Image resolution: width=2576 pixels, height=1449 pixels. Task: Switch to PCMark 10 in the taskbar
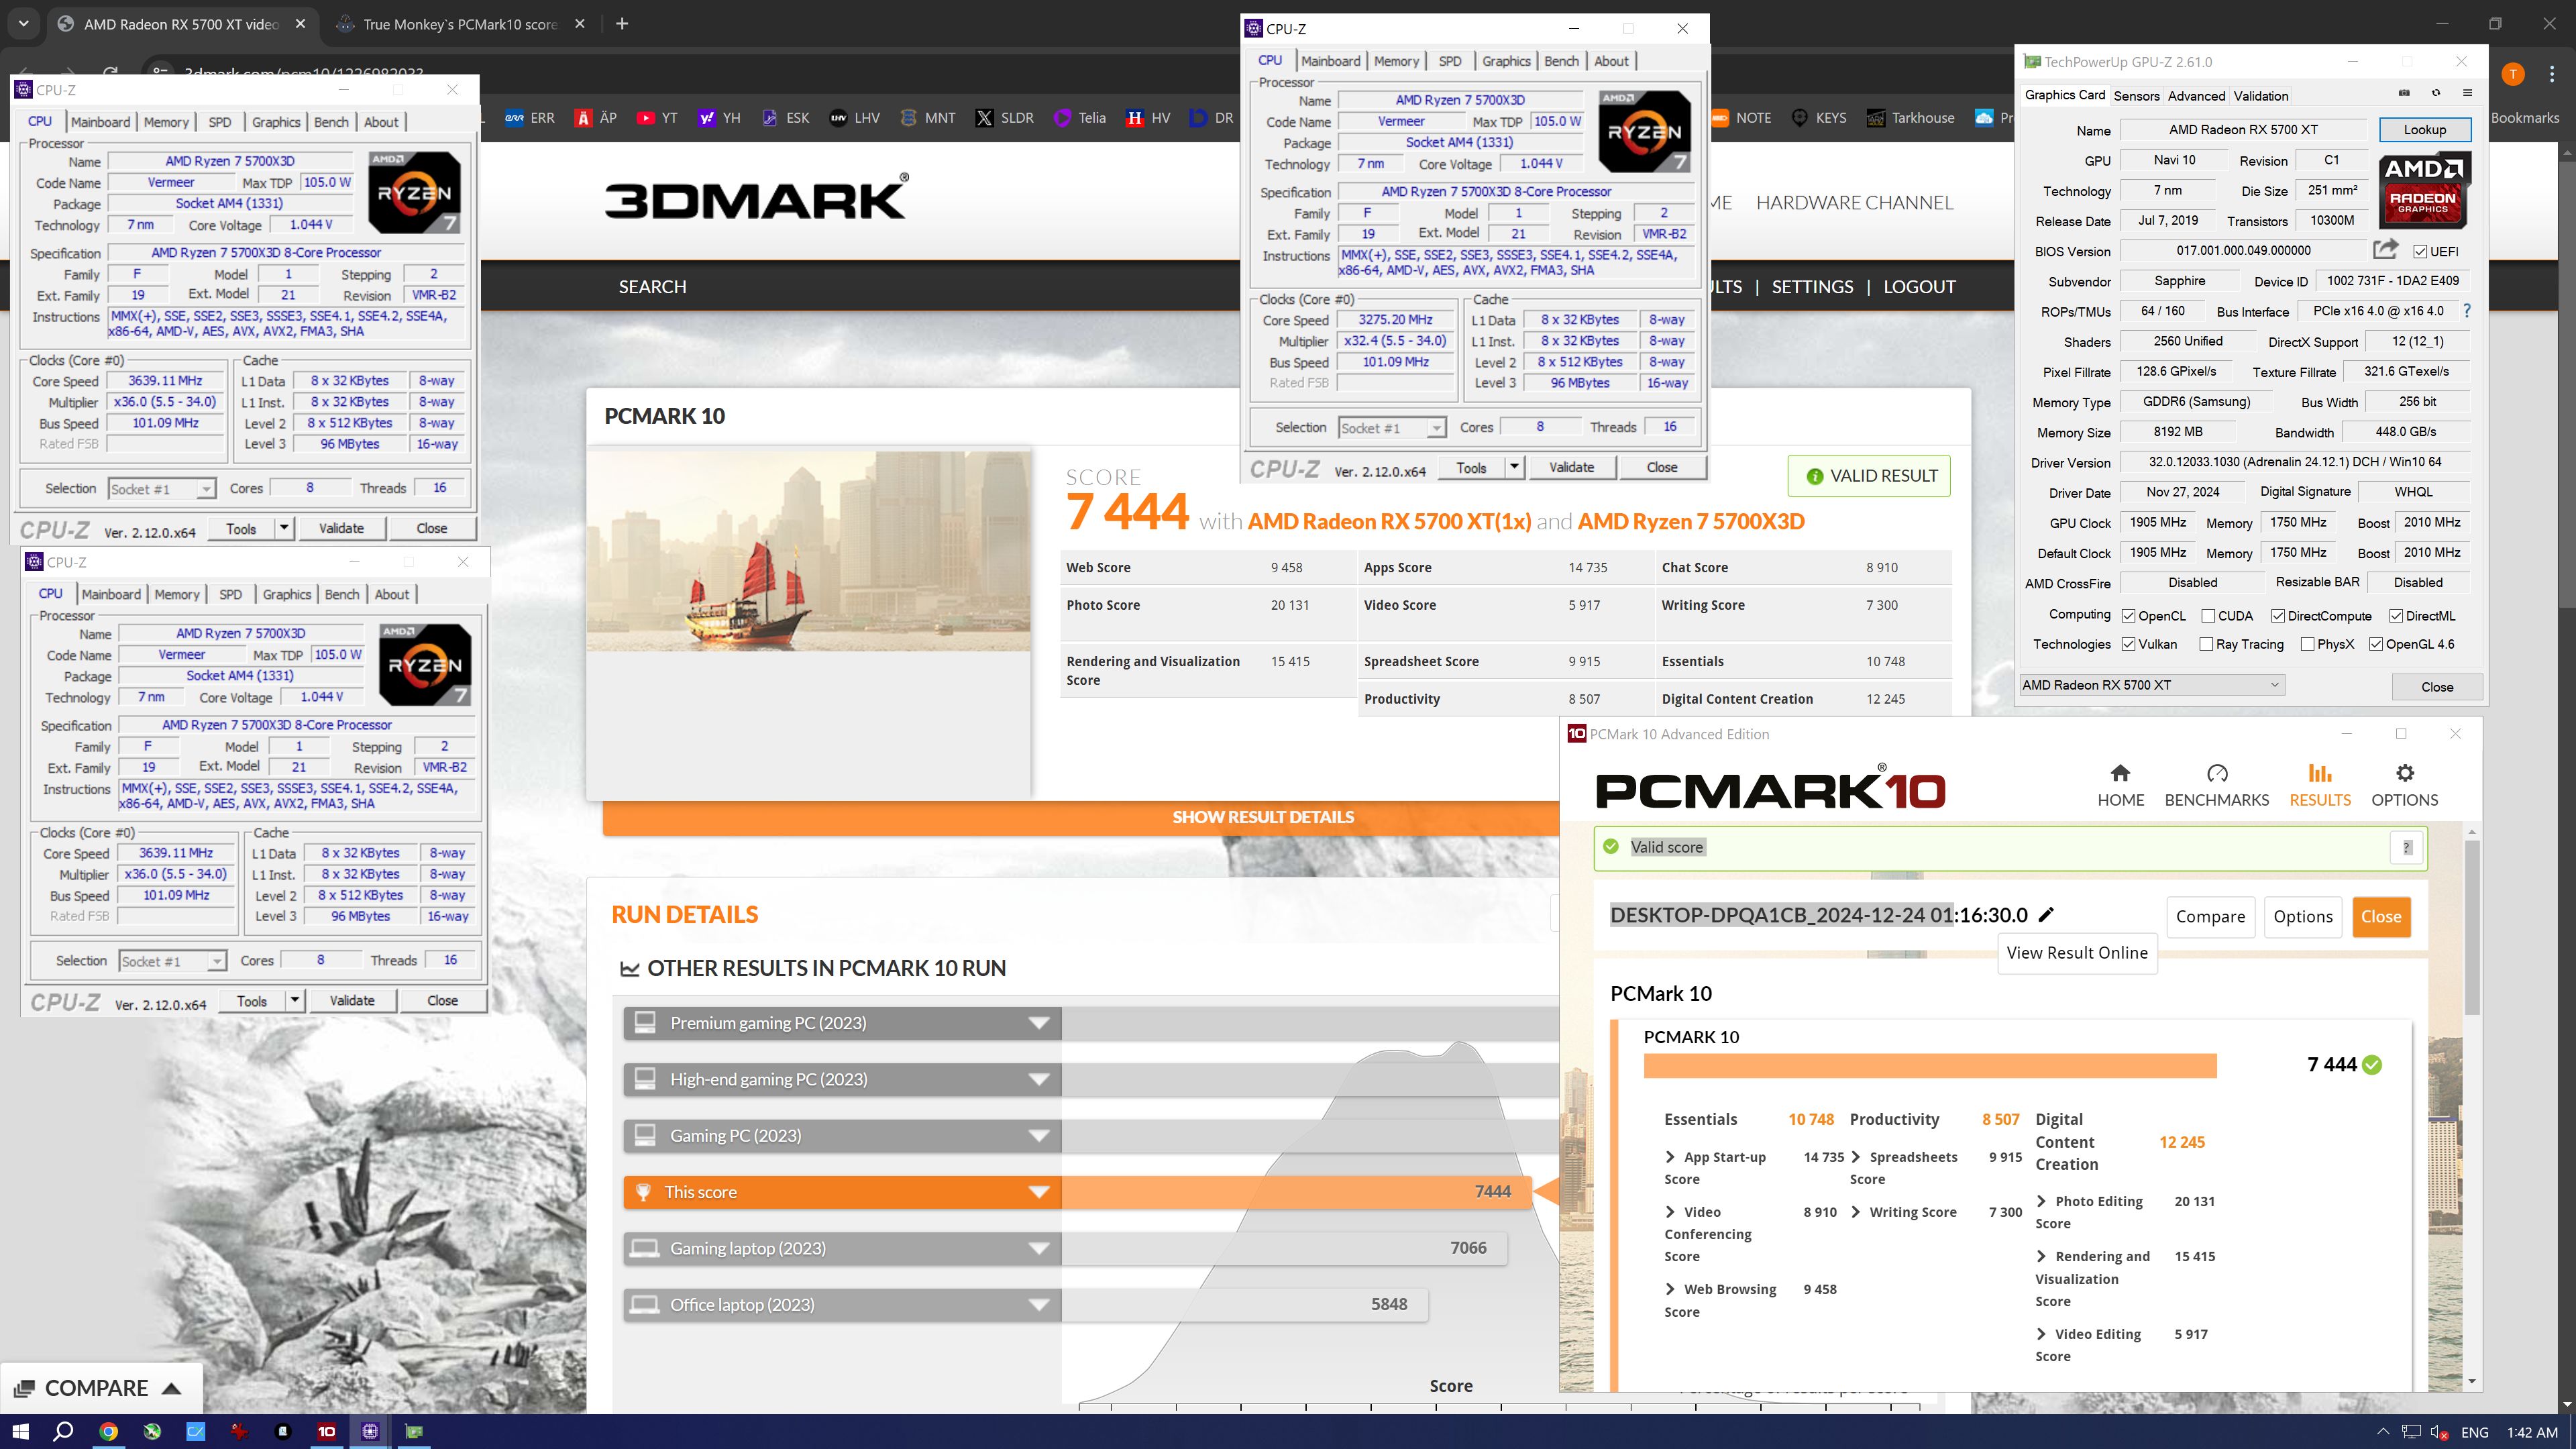pos(326,1431)
